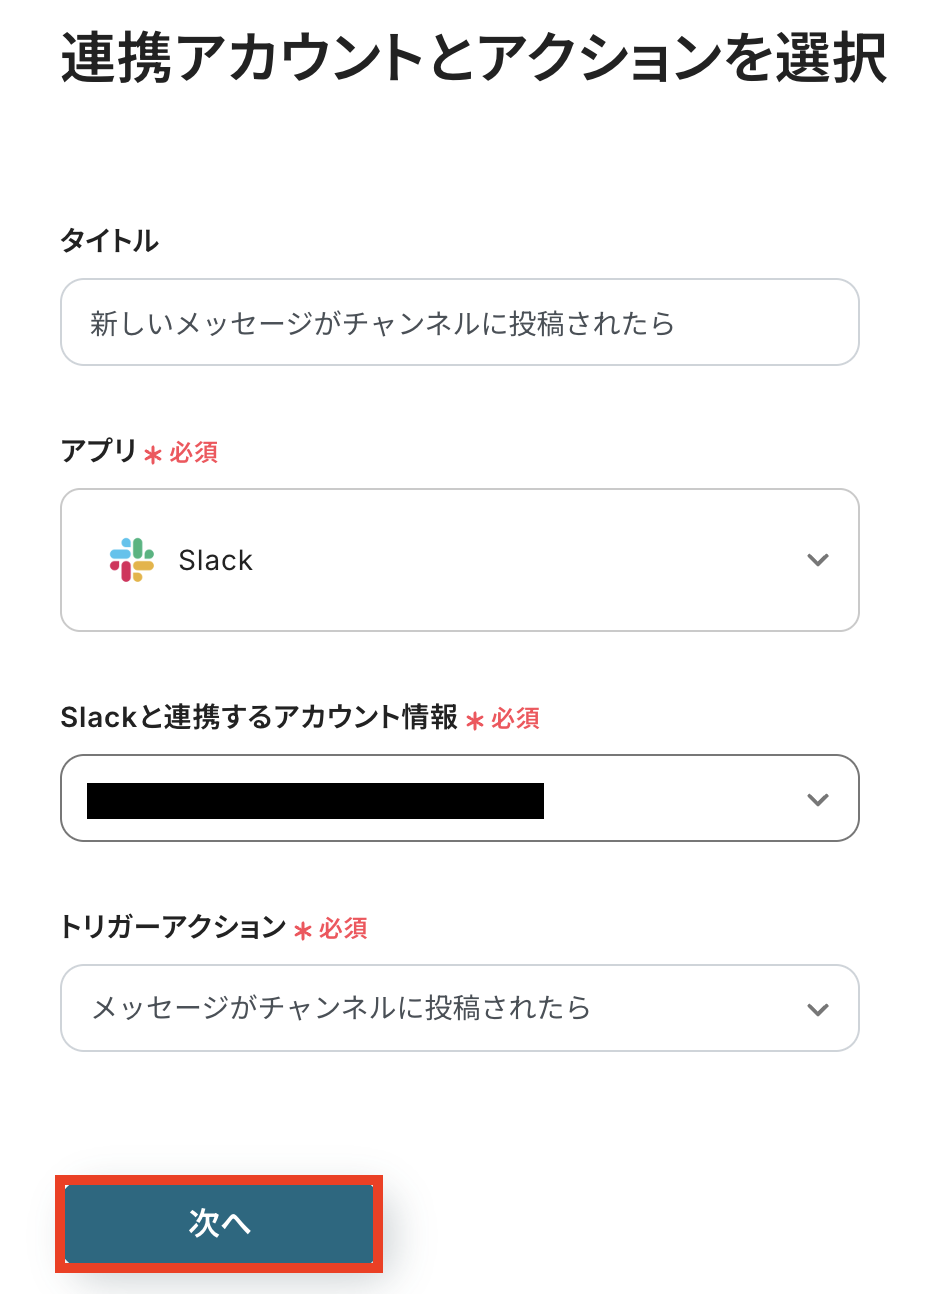Expand the トリガーアクション dropdown chevron
The width and height of the screenshot is (932, 1294).
click(x=818, y=1009)
